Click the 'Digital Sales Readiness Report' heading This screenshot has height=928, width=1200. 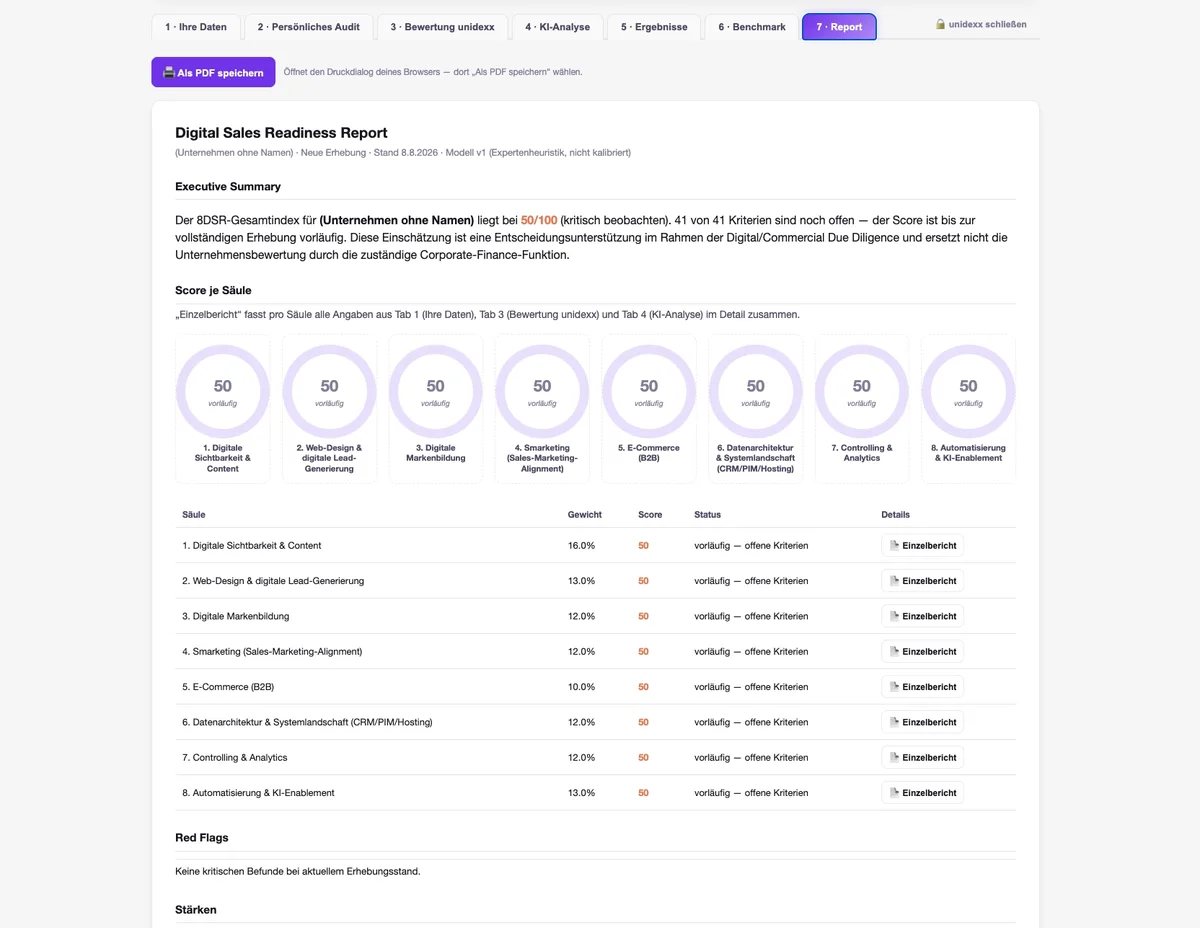pos(281,133)
